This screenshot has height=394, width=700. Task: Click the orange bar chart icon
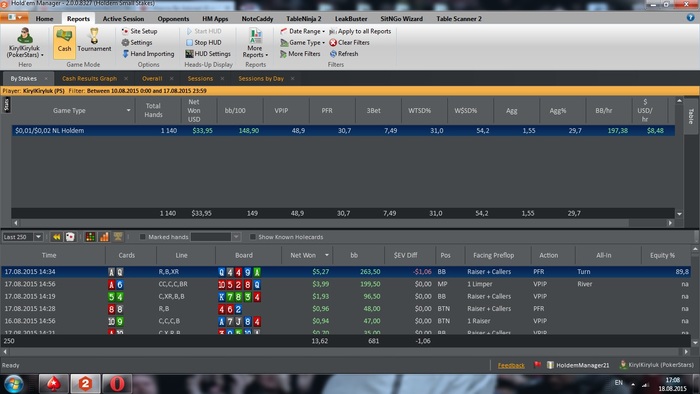point(104,237)
